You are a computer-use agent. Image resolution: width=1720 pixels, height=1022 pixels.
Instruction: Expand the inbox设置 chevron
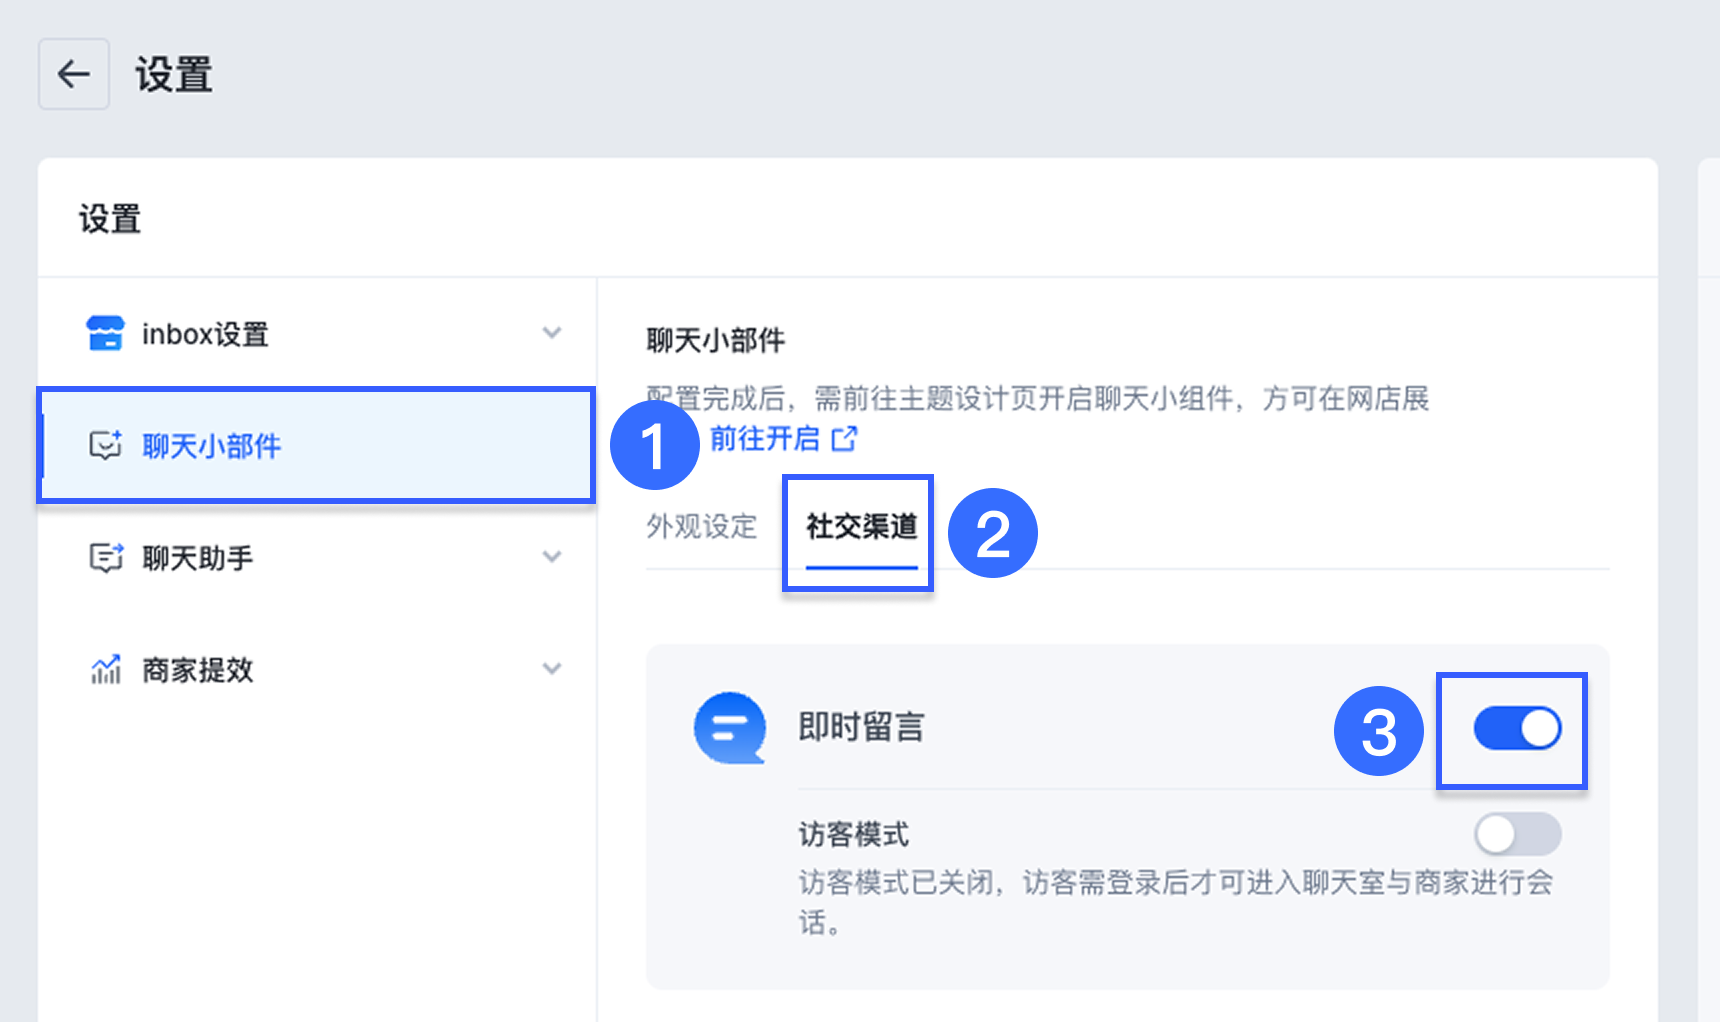pyautogui.click(x=552, y=332)
